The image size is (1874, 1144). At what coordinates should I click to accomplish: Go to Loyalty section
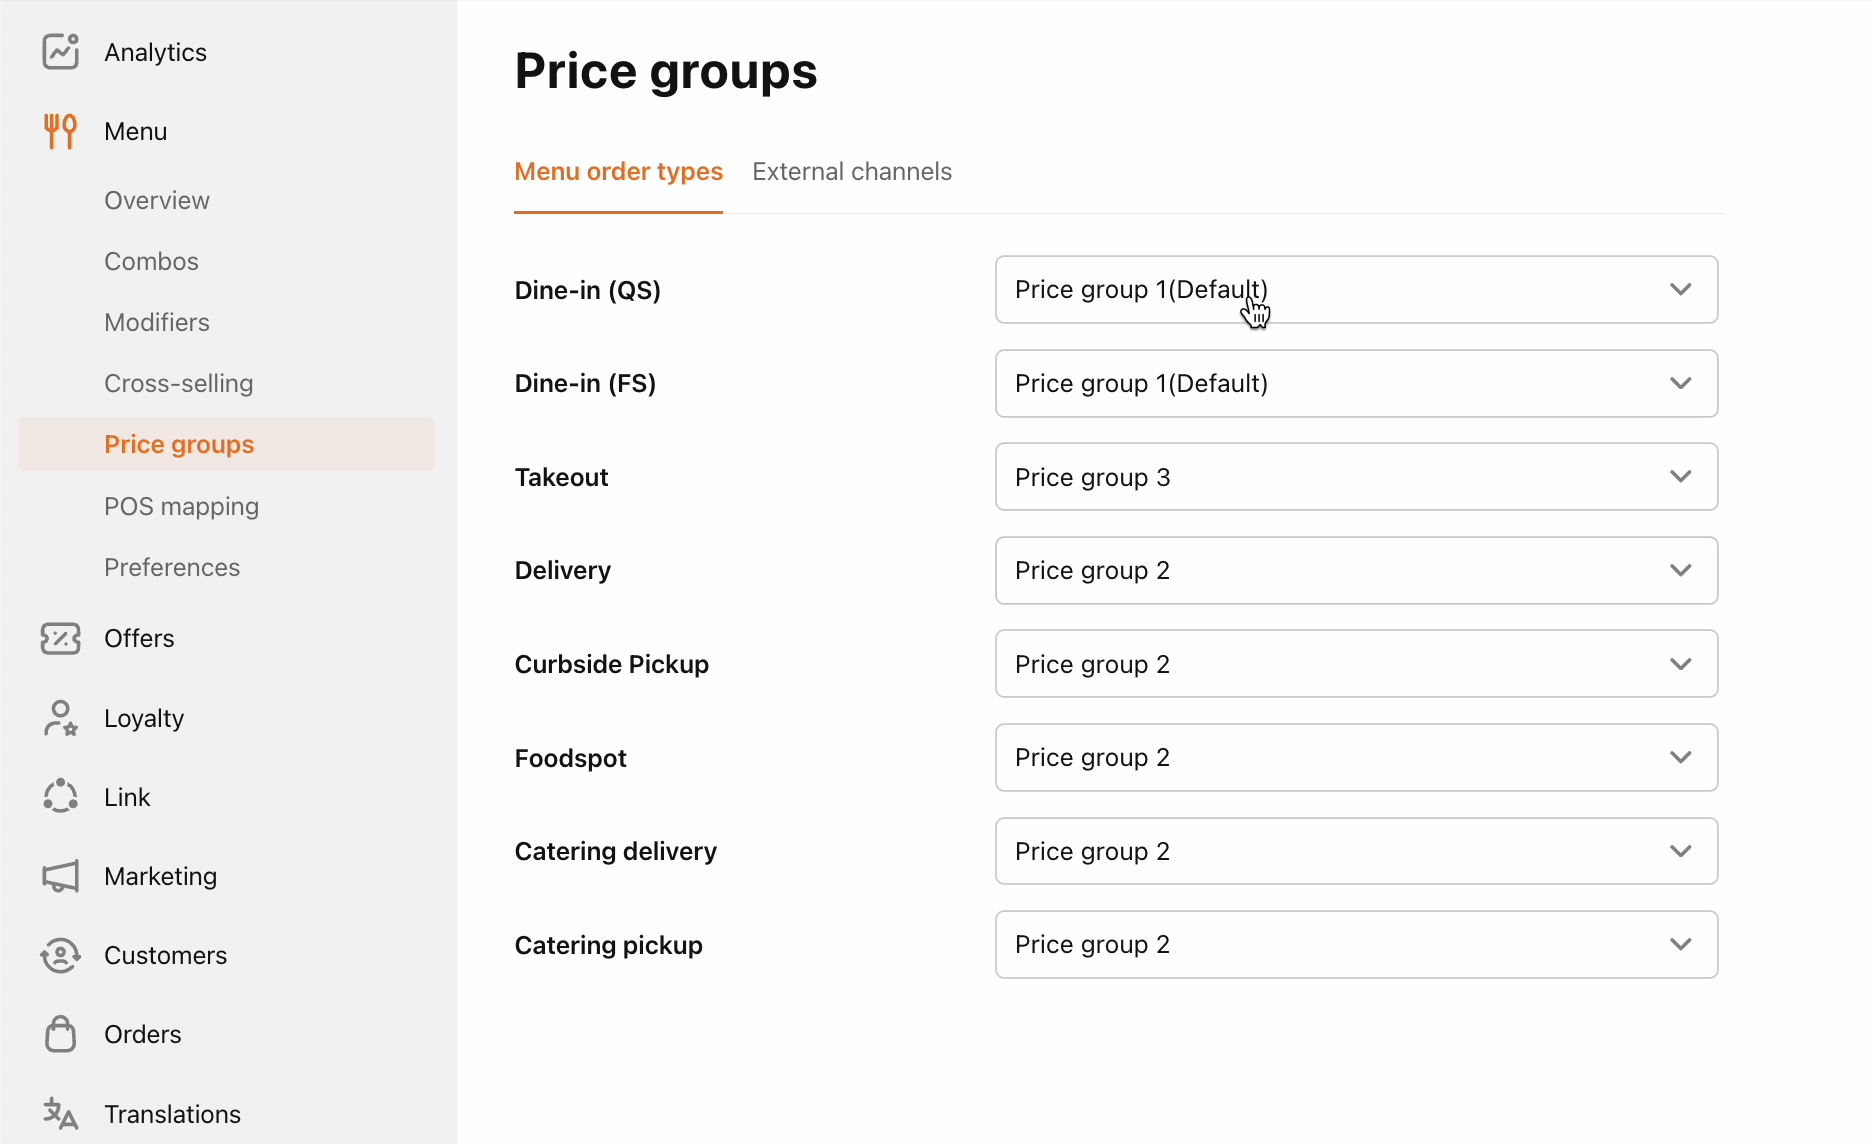point(144,718)
